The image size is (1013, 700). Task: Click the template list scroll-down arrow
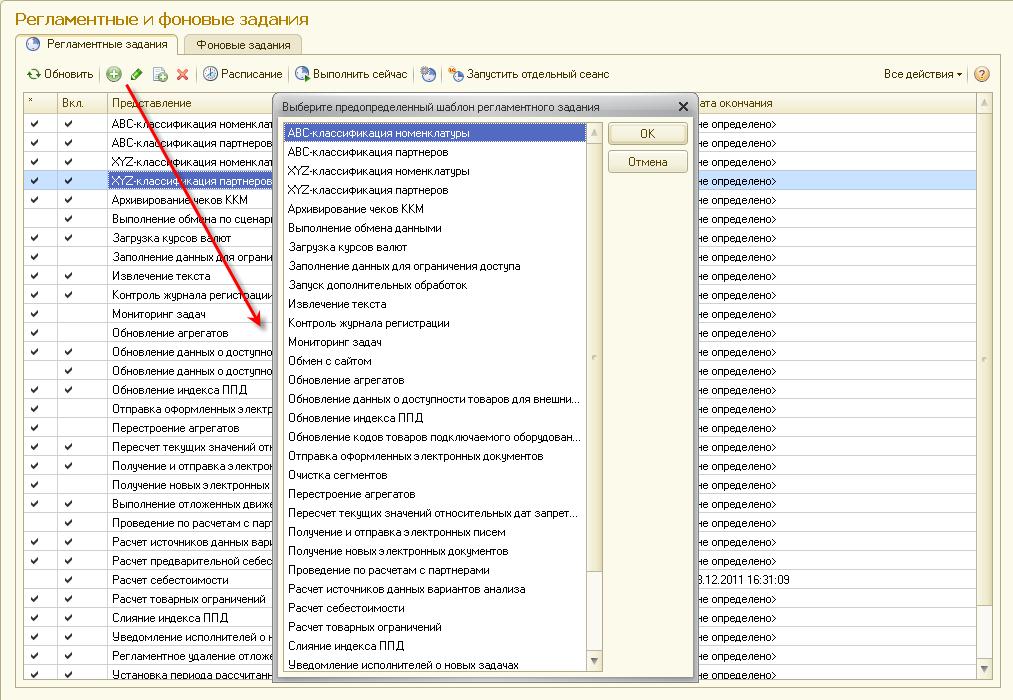click(x=594, y=661)
